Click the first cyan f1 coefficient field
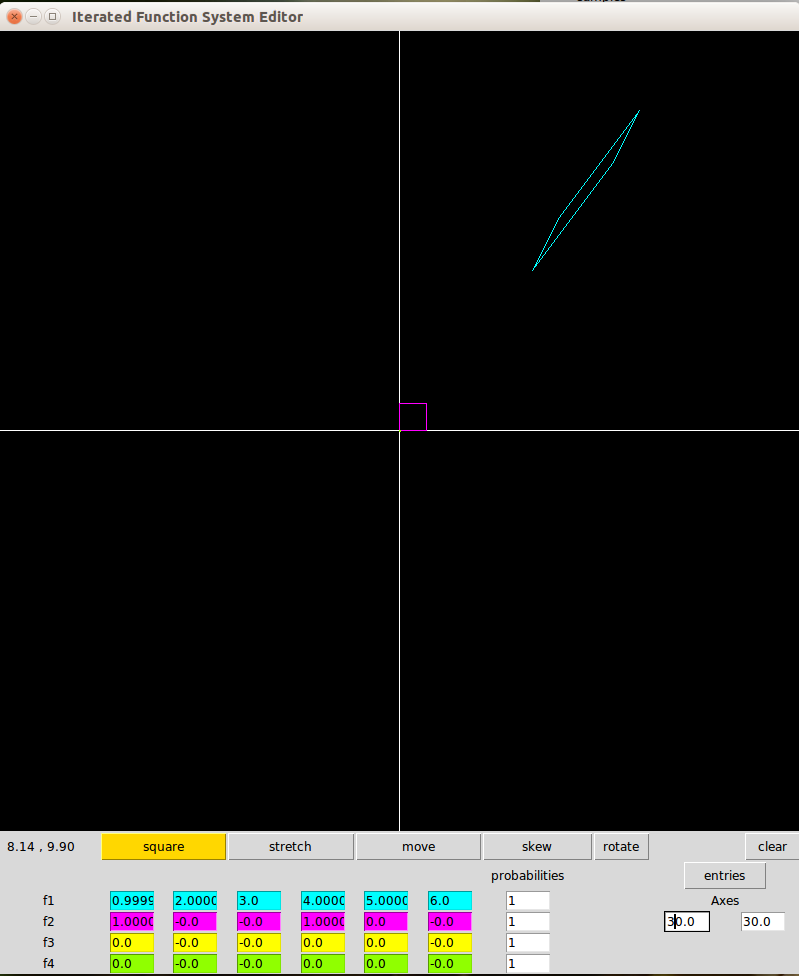The image size is (799, 976). click(x=132, y=901)
